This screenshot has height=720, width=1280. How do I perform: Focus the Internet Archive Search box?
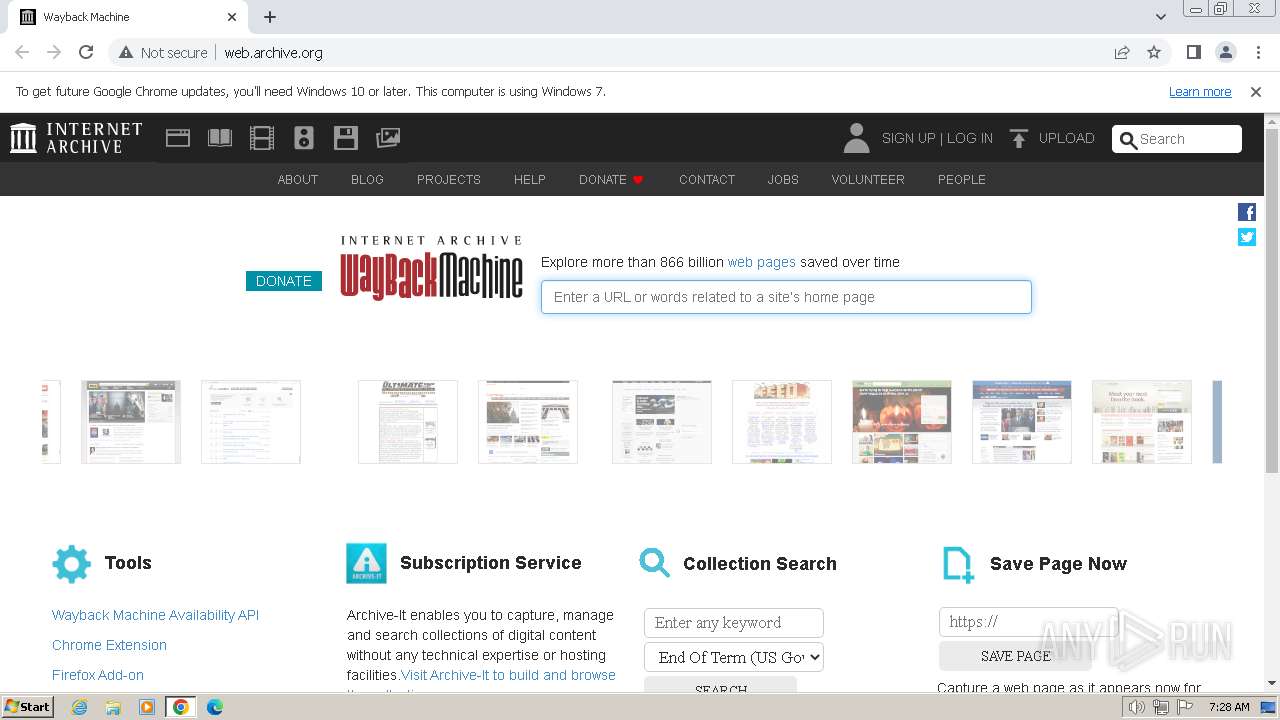click(x=1177, y=139)
